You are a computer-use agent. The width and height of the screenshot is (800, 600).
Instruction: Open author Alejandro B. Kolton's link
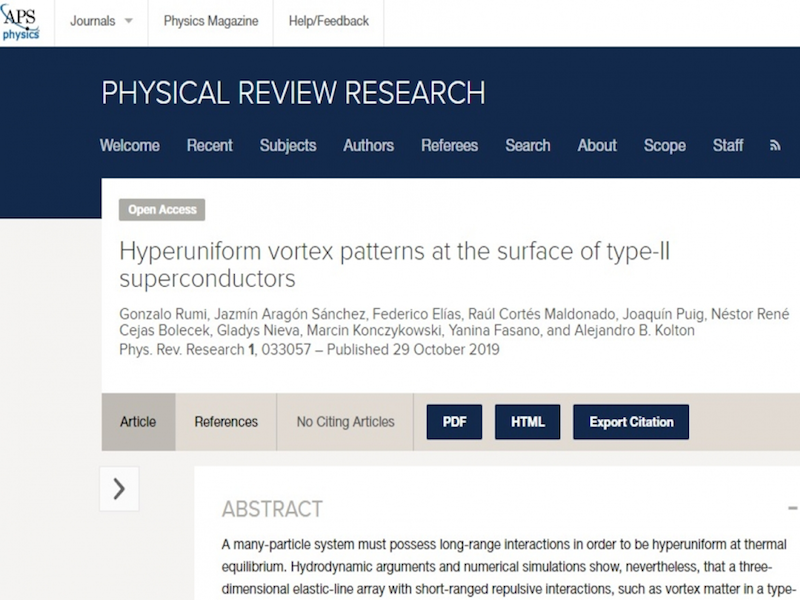634,331
